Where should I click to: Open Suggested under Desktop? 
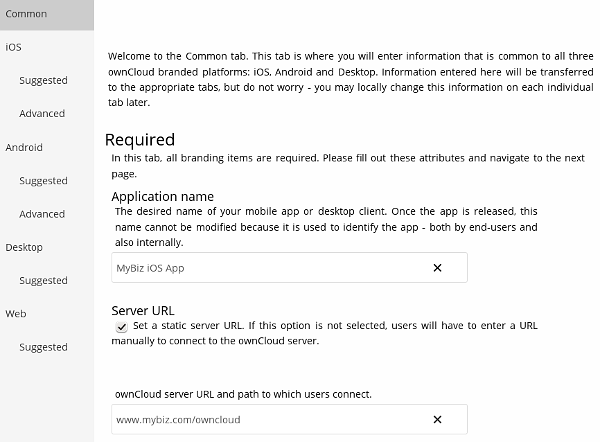pos(43,281)
